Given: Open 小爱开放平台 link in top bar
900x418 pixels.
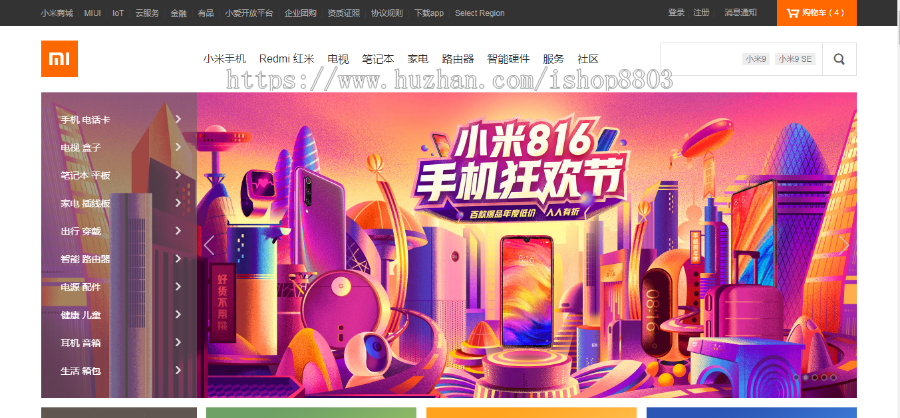Looking at the screenshot, I should [x=249, y=13].
